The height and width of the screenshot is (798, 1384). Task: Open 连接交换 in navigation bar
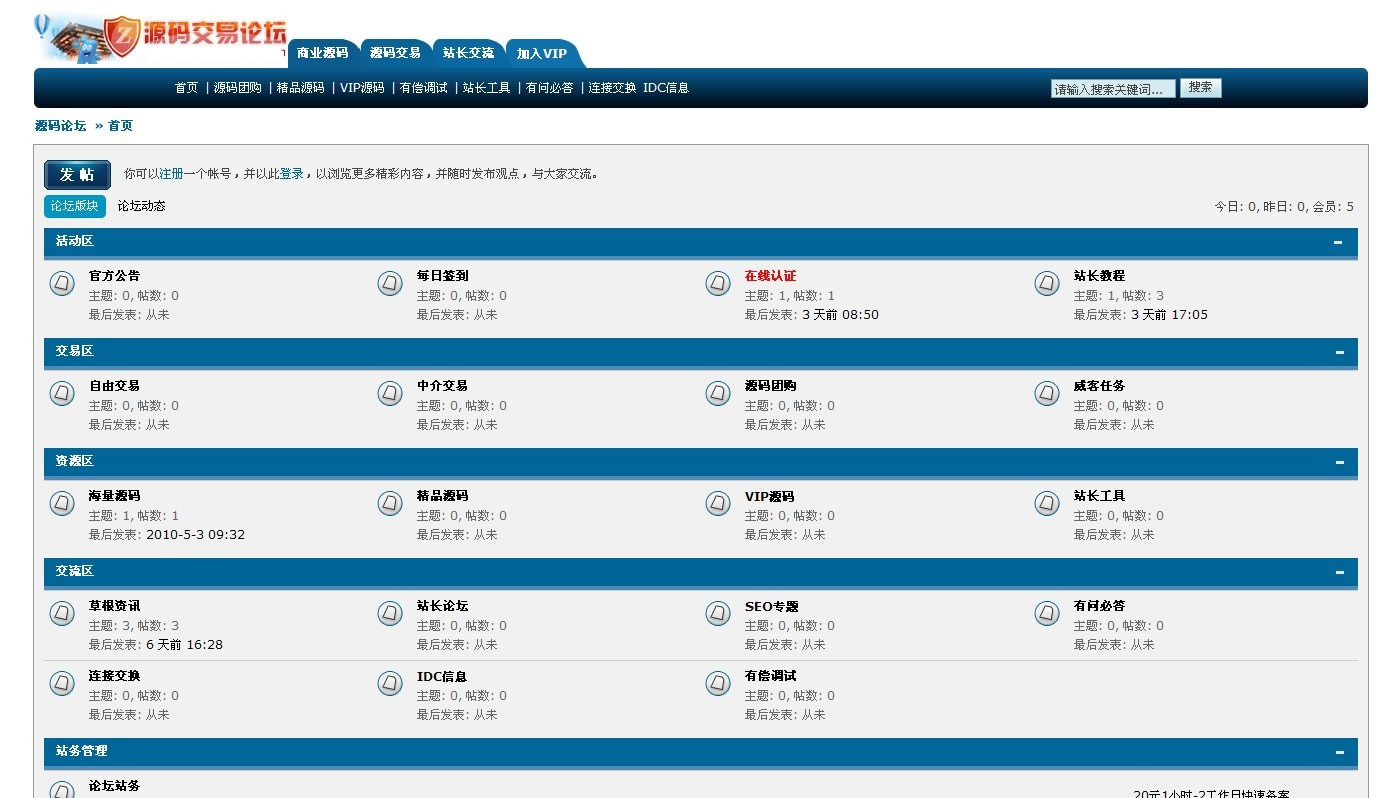click(x=613, y=88)
